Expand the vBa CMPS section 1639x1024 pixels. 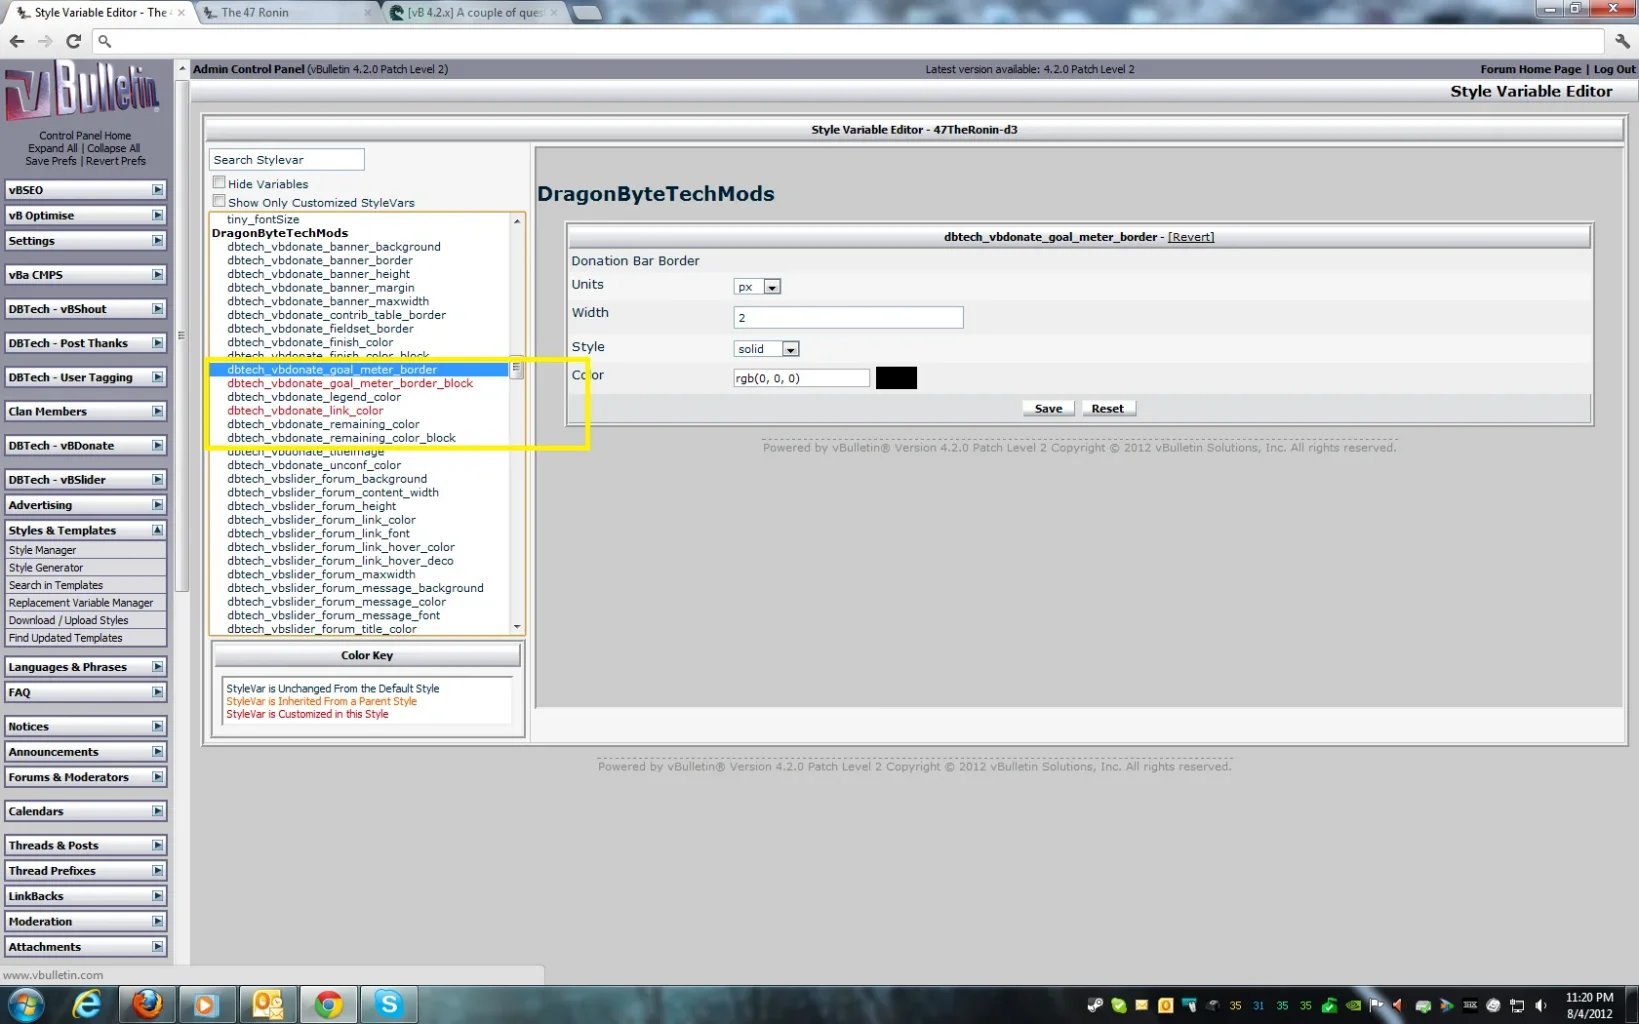coord(85,275)
